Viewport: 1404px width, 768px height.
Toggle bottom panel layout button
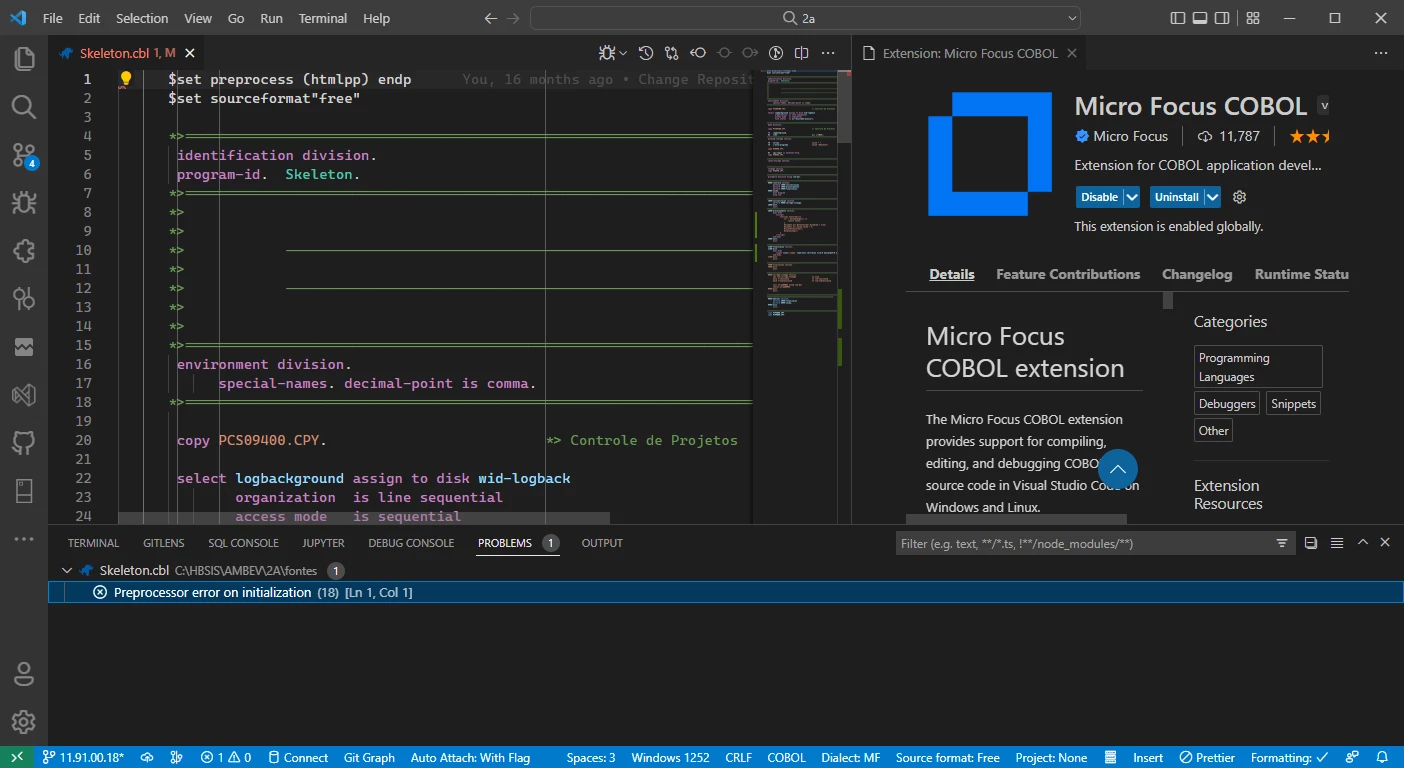pos(1201,18)
